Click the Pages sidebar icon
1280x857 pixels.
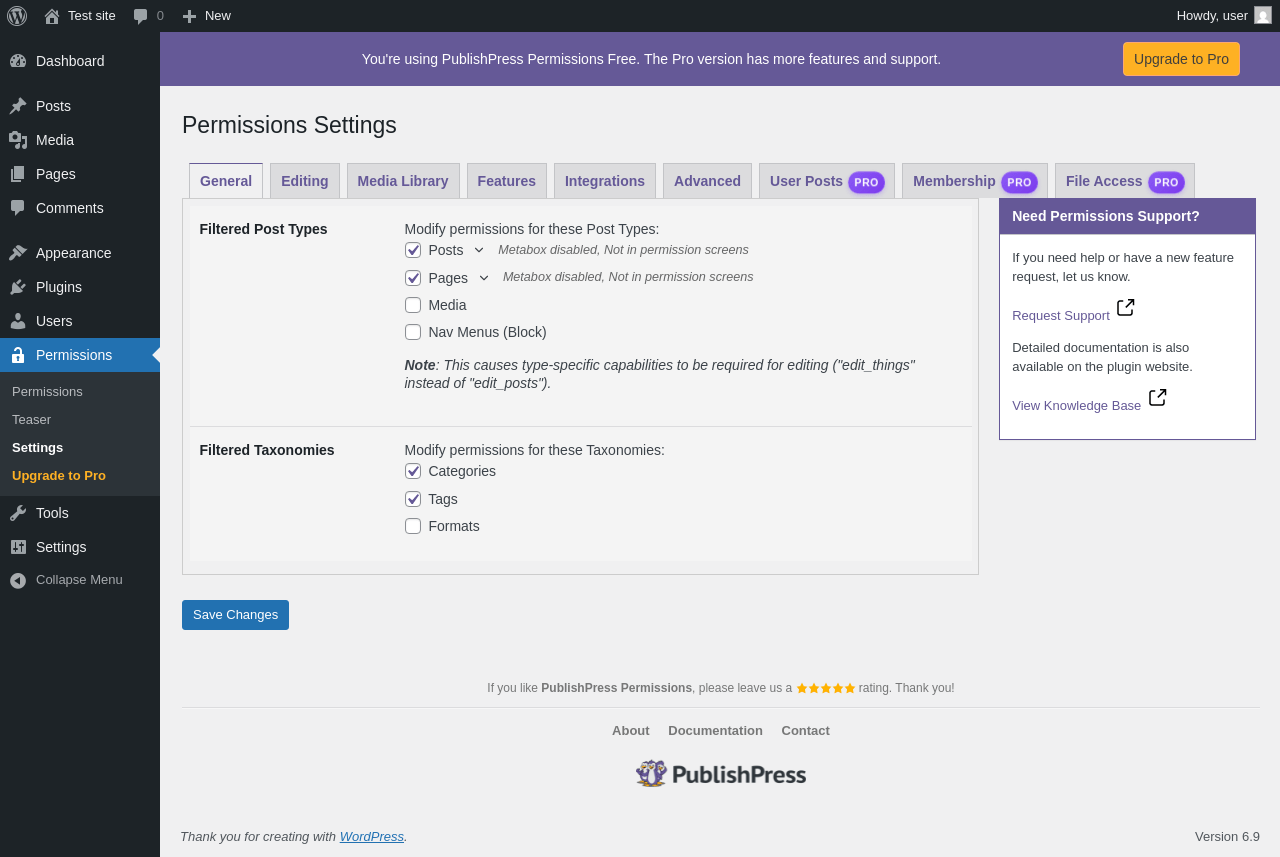pos(18,174)
